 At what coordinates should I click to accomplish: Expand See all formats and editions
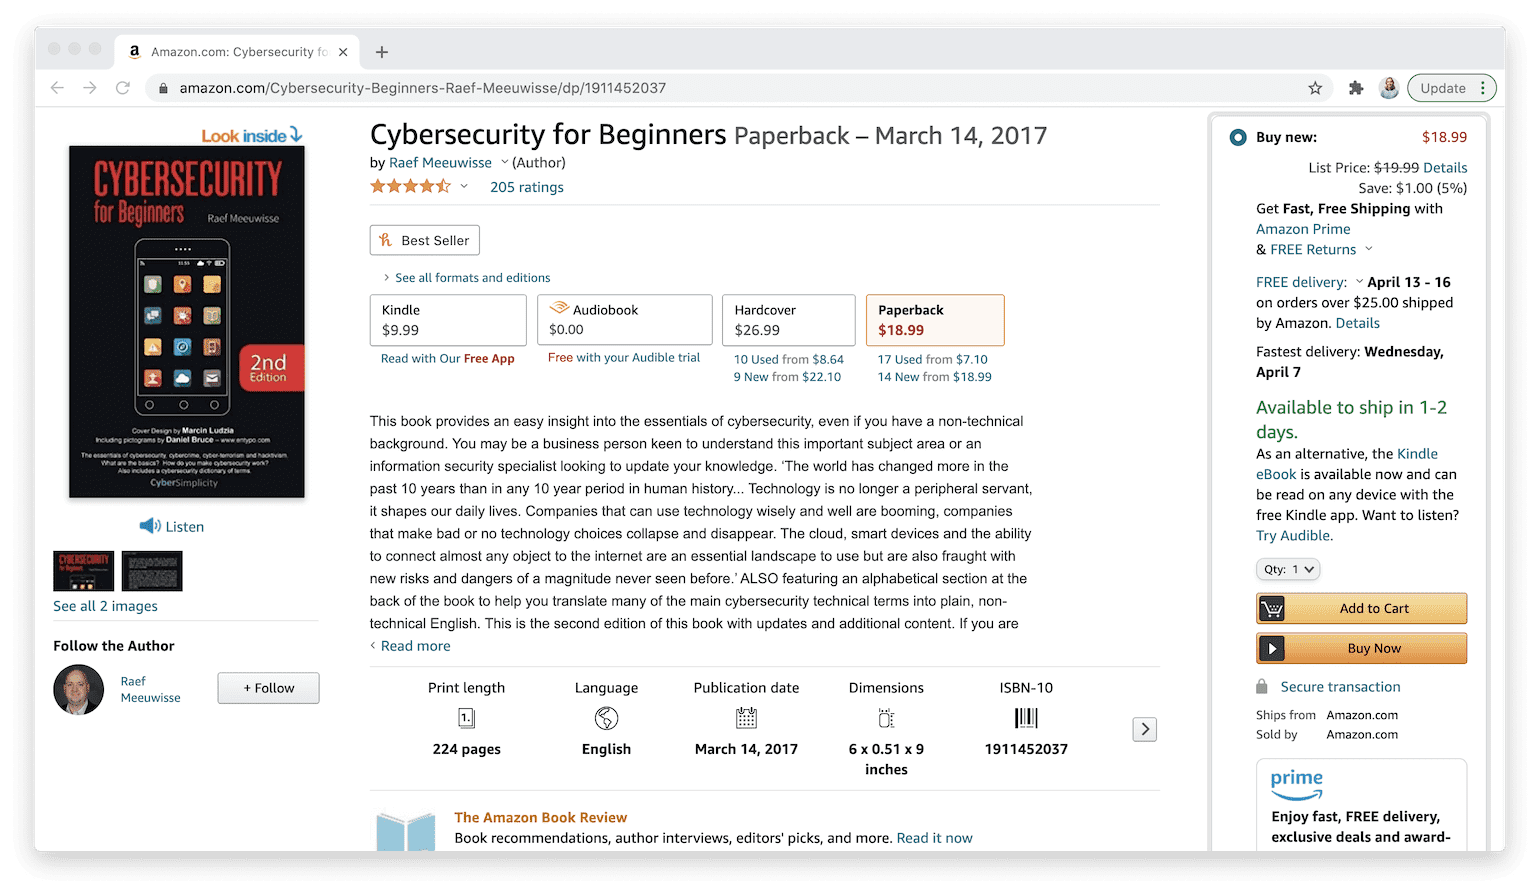coord(466,278)
